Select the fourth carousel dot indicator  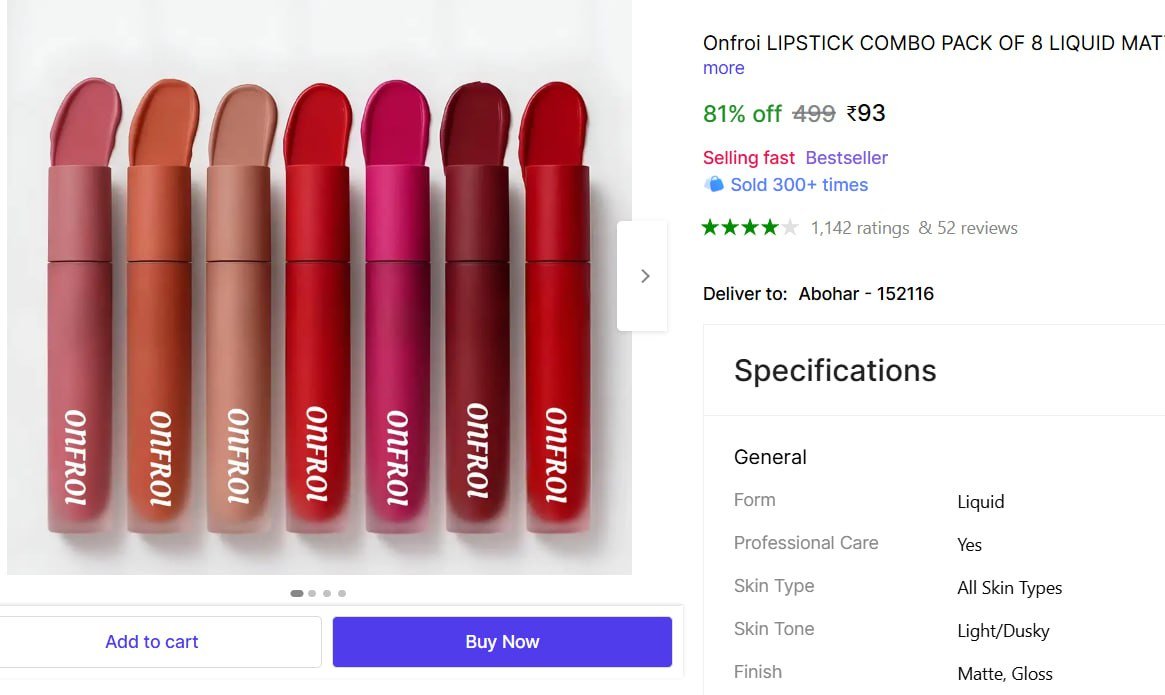(342, 593)
